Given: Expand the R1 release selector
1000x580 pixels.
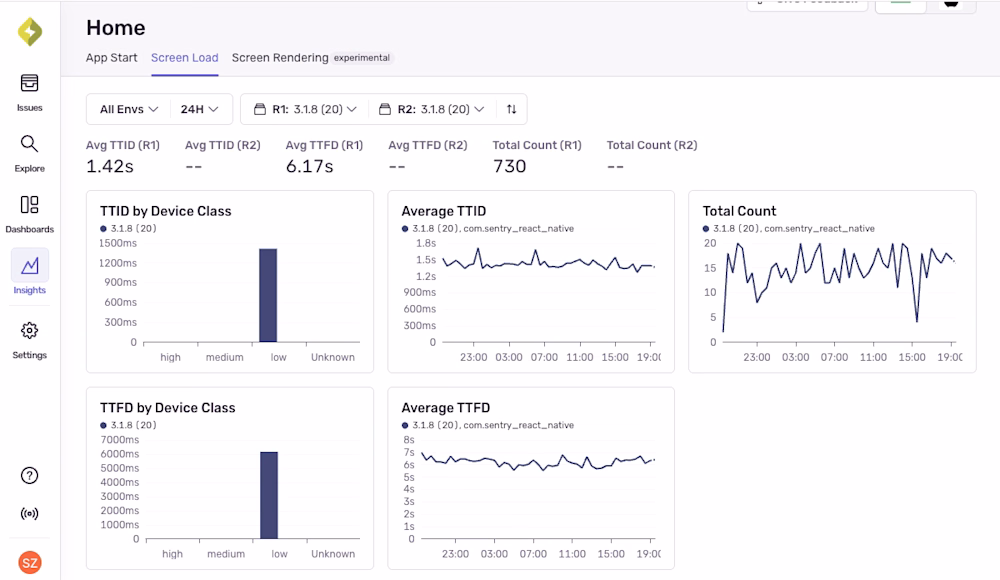Looking at the screenshot, I should point(304,109).
